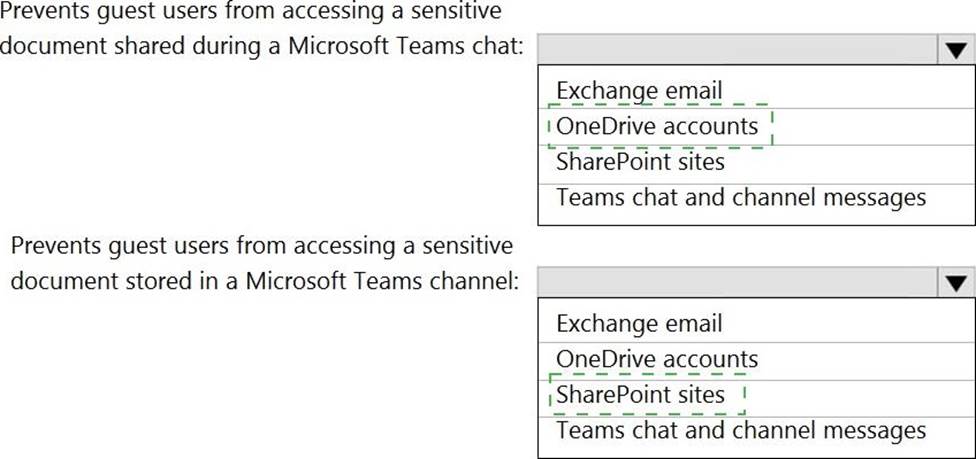The height and width of the screenshot is (459, 976).
Task: Select 'Exchange email' in the Teams chat question list
Action: point(639,91)
